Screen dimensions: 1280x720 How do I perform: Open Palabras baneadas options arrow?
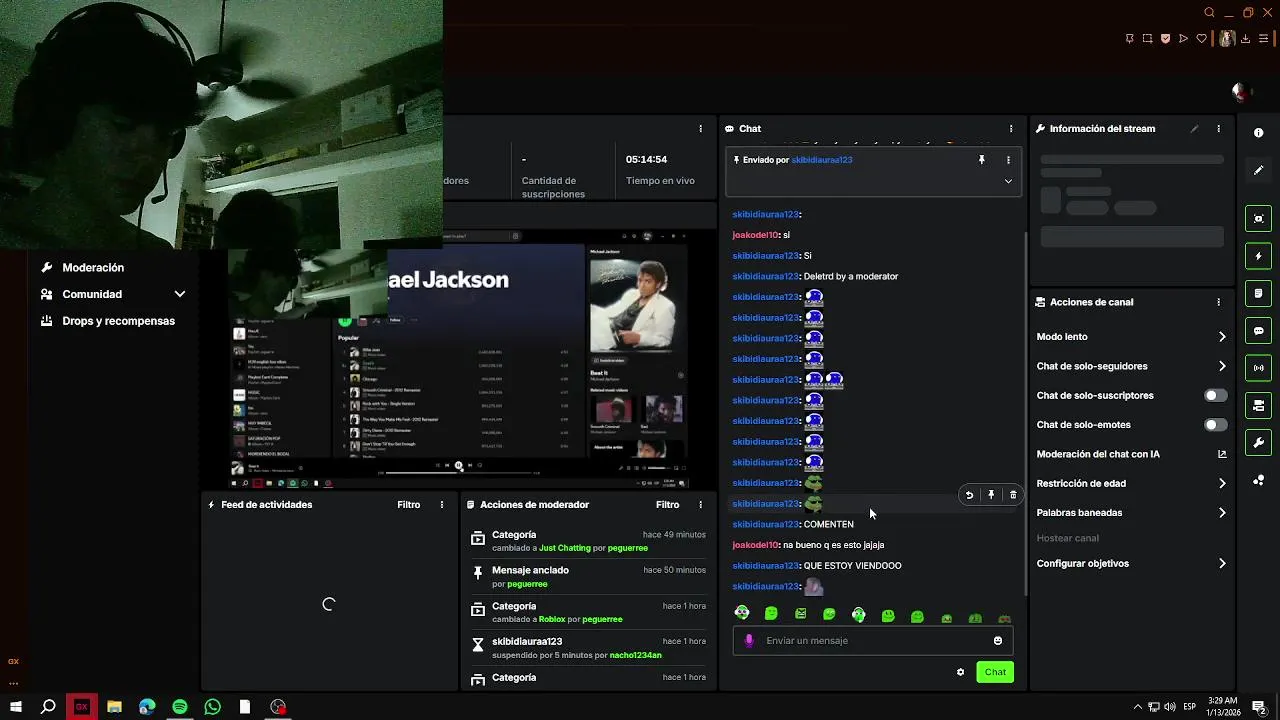1222,513
